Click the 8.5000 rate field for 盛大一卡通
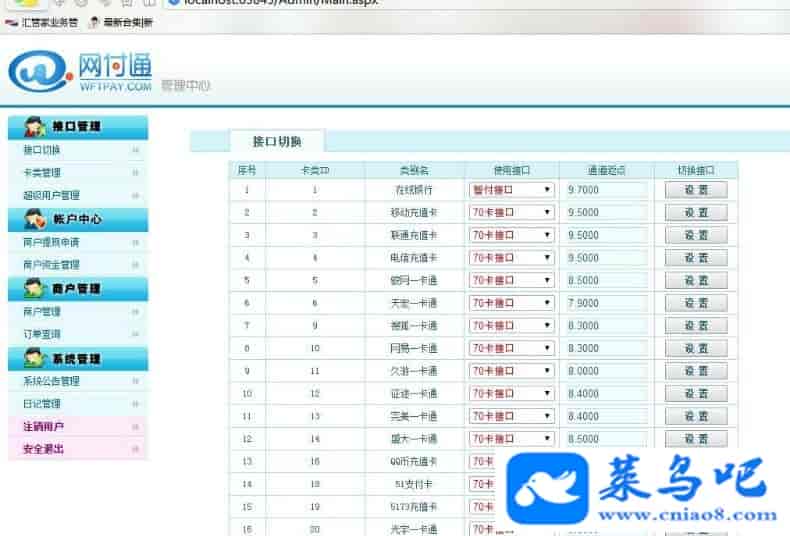790x536 pixels. tap(606, 439)
